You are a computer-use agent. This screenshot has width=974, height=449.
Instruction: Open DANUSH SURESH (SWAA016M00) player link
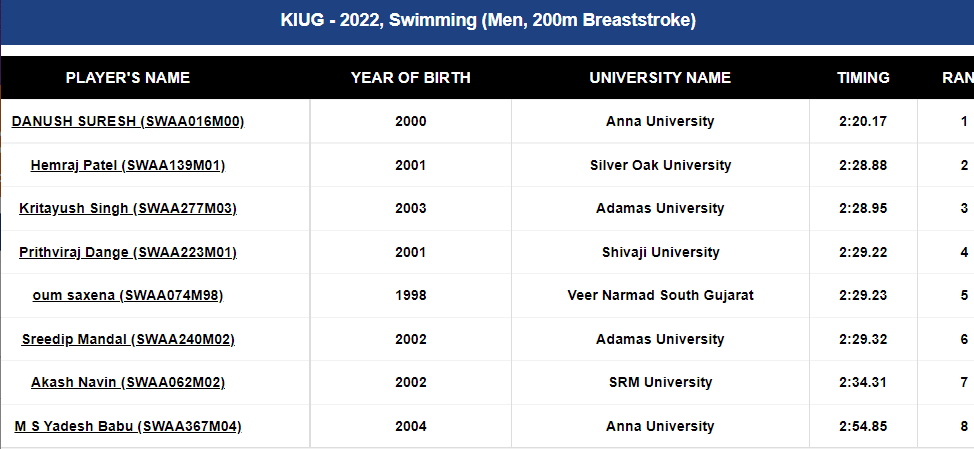coord(128,121)
